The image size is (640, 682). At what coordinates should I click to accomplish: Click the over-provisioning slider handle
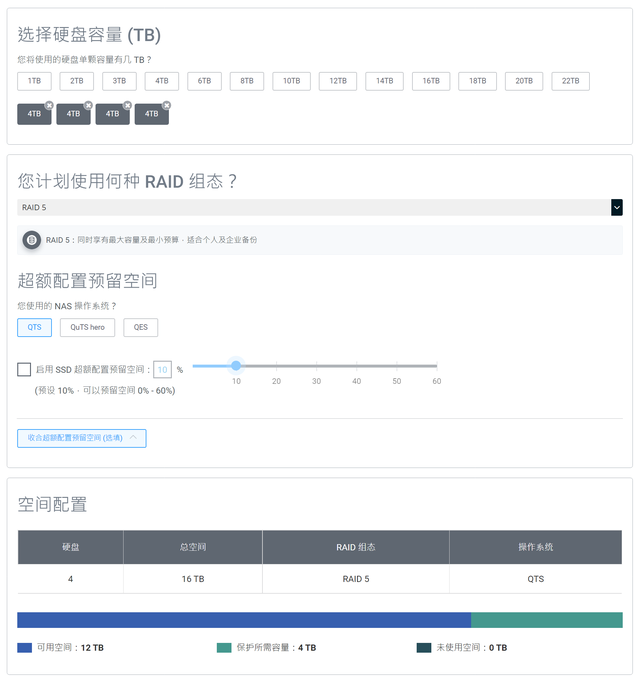click(x=236, y=366)
